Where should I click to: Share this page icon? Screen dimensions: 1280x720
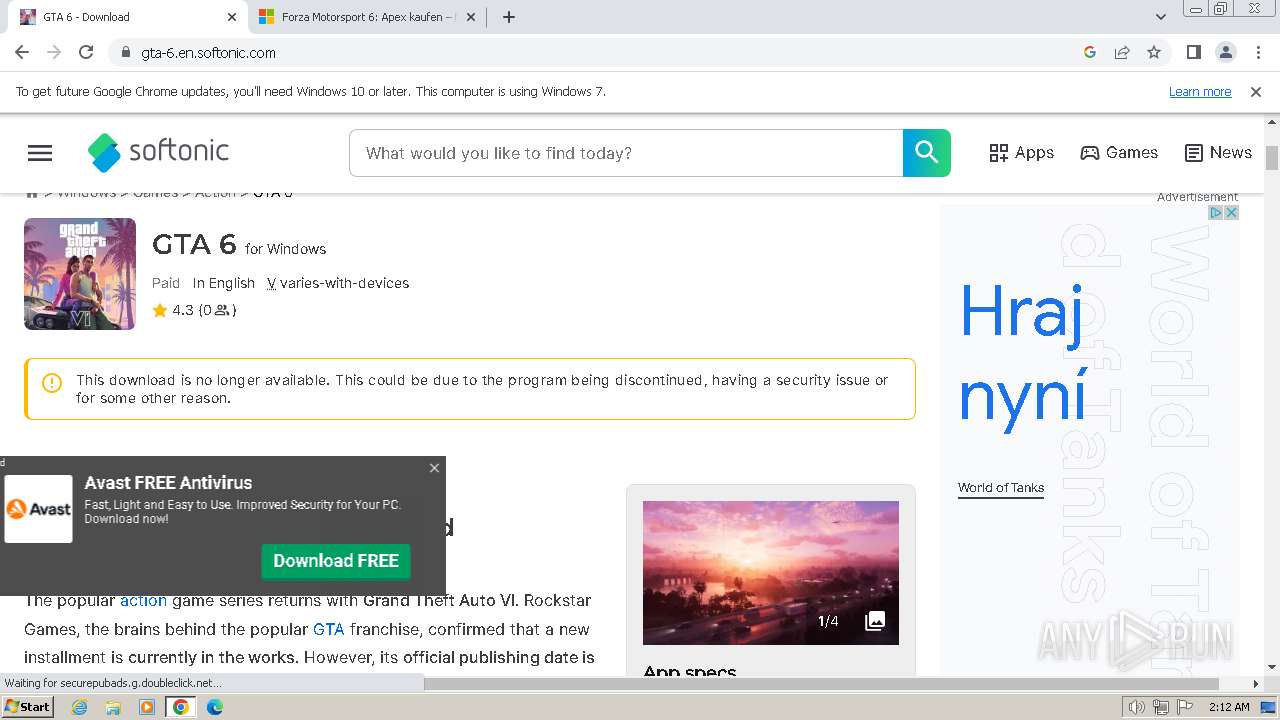tap(1122, 52)
